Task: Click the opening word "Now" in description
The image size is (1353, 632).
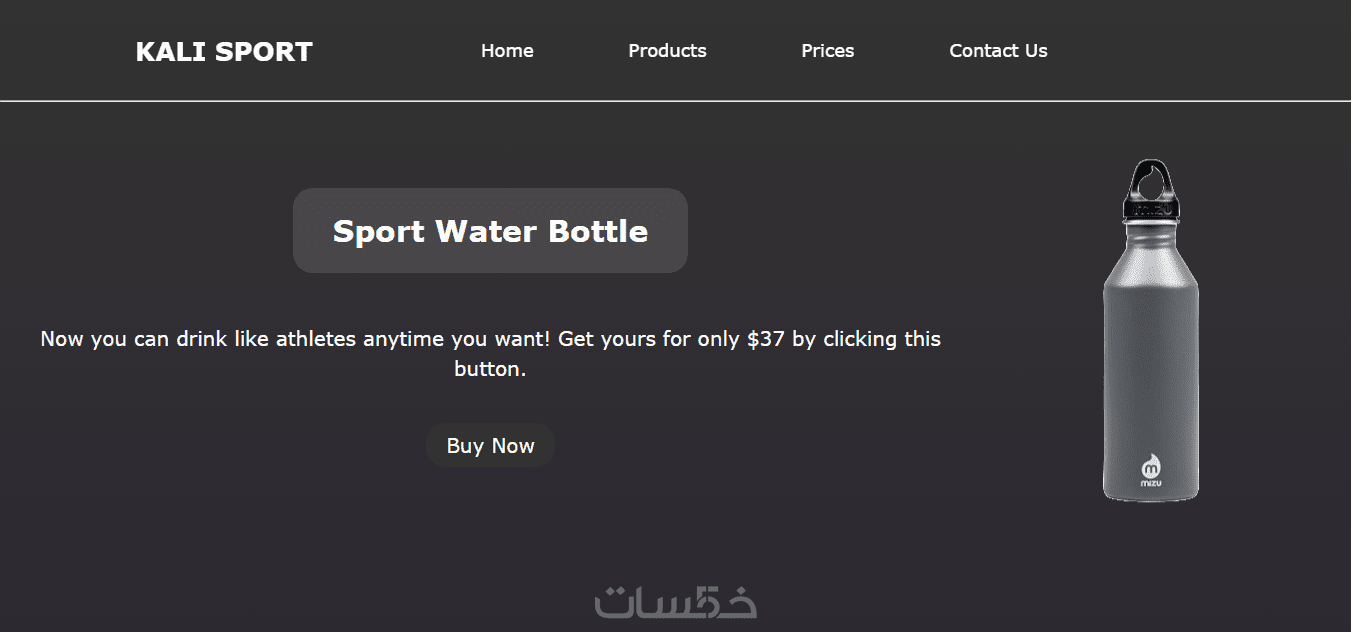Action: (62, 339)
